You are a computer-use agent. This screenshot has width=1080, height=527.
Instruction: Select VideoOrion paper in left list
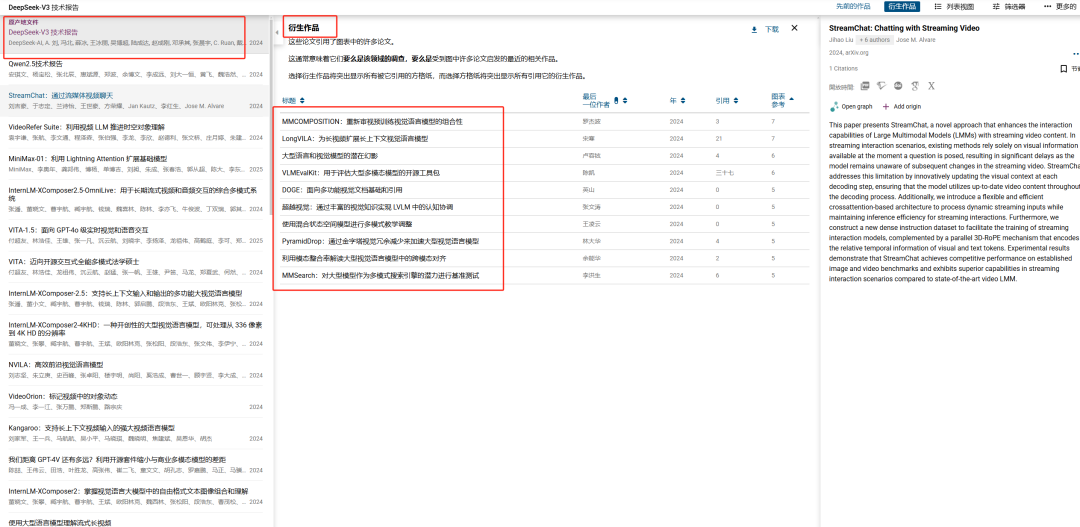pos(135,402)
